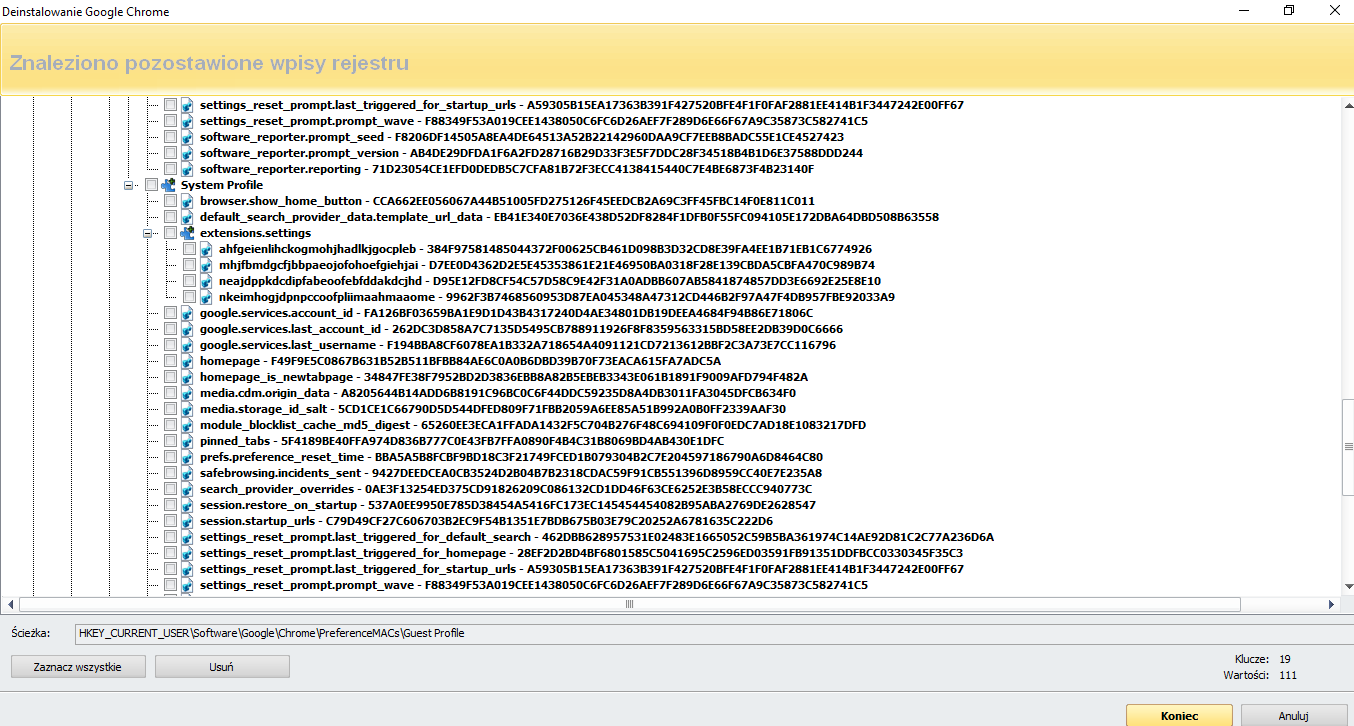The width and height of the screenshot is (1354, 726).
Task: Click the icon for default_search_provider_data.template_url_data
Action: pyautogui.click(x=187, y=217)
